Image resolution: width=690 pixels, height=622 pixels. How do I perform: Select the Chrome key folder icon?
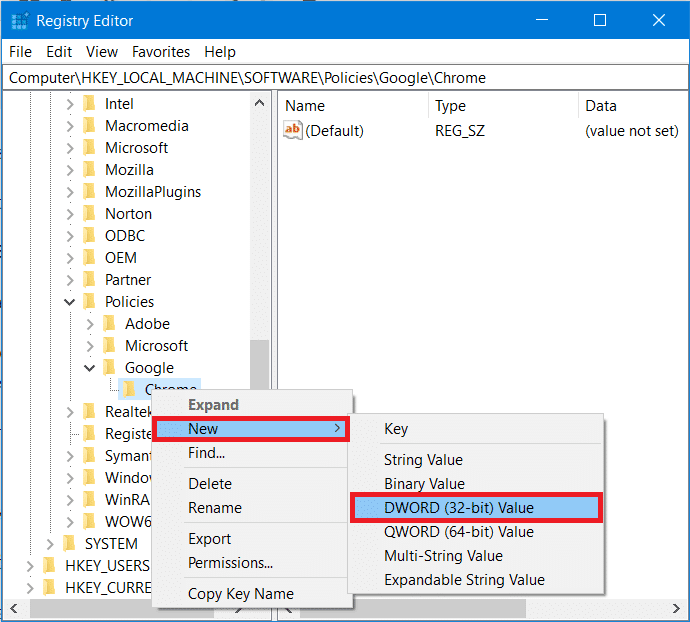pyautogui.click(x=129, y=389)
